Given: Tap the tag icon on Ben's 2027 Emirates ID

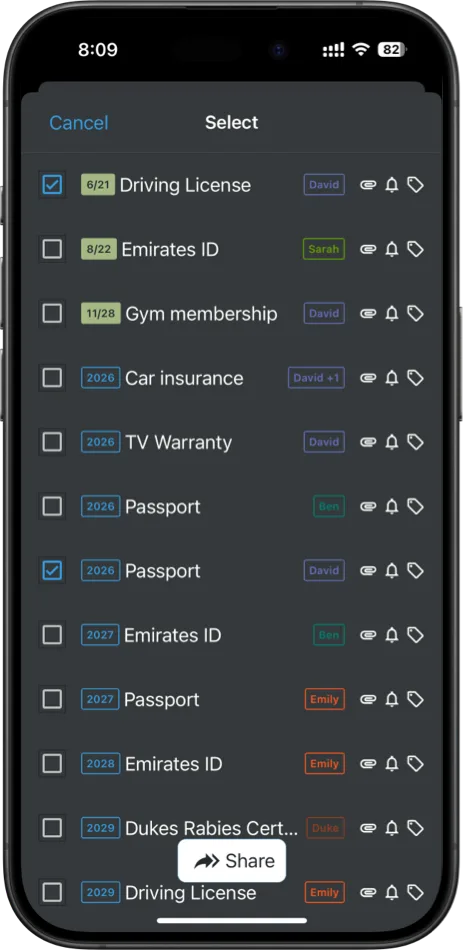Looking at the screenshot, I should 415,635.
